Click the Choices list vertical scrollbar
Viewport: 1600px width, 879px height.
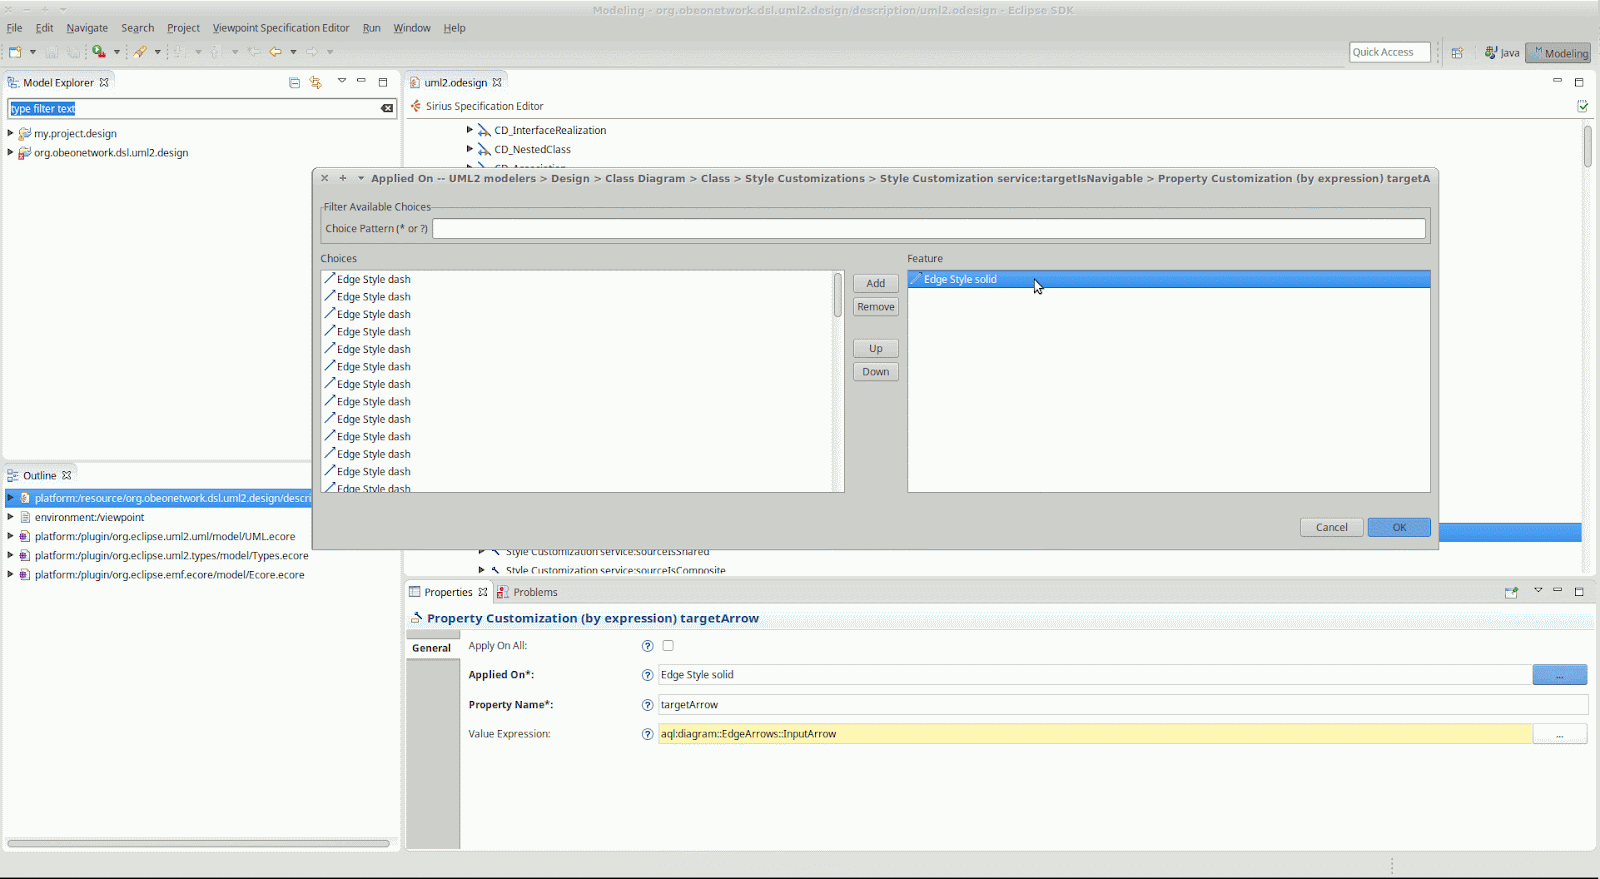[838, 296]
